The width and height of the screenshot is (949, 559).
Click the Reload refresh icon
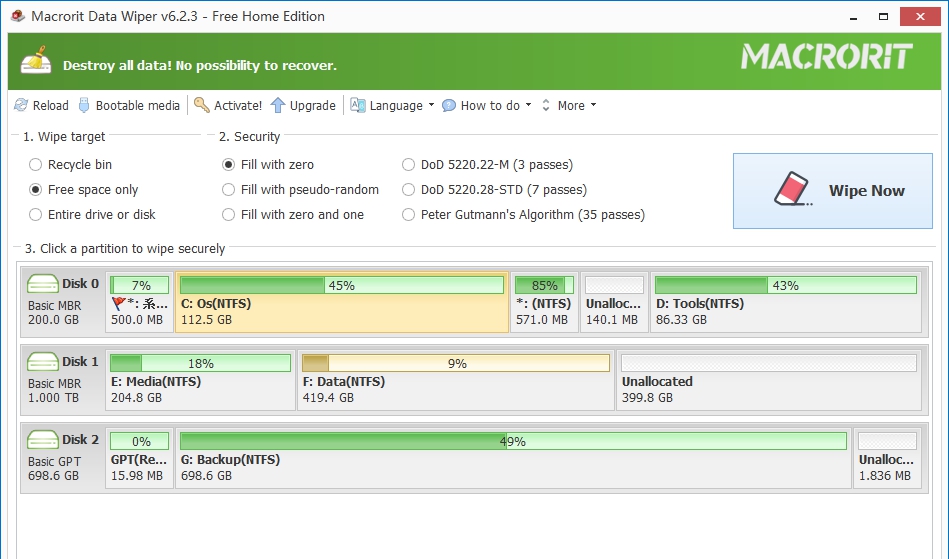click(21, 105)
